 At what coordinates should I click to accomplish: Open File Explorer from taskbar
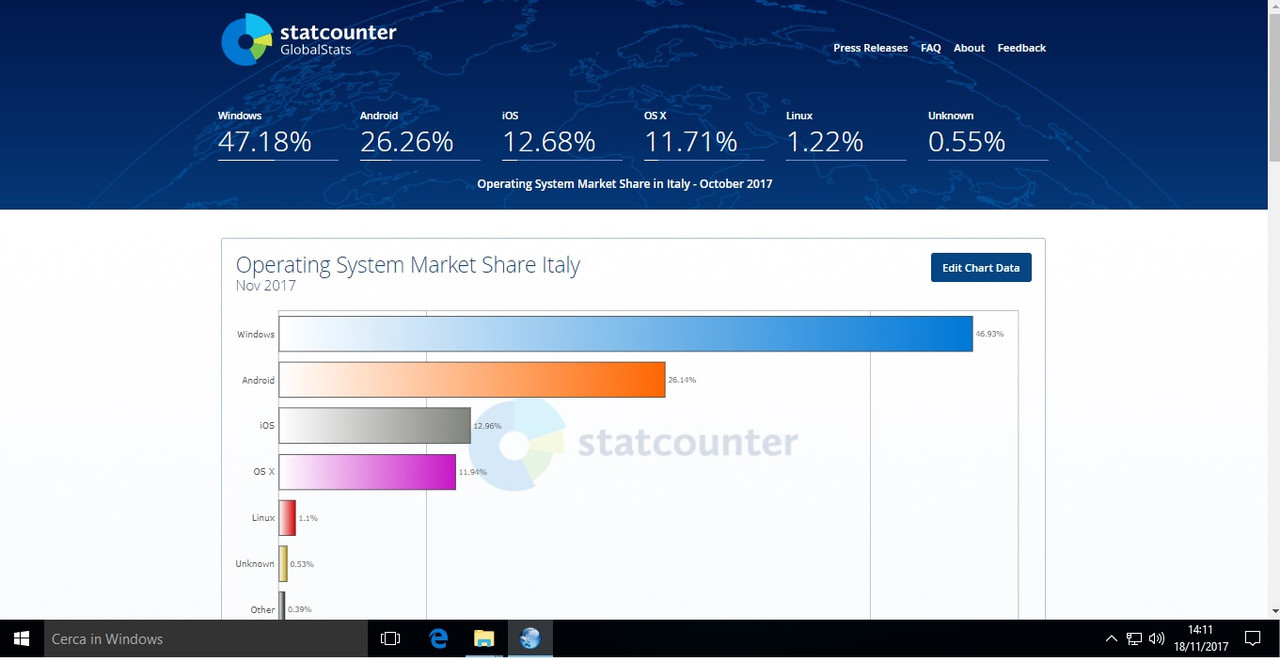(484, 638)
